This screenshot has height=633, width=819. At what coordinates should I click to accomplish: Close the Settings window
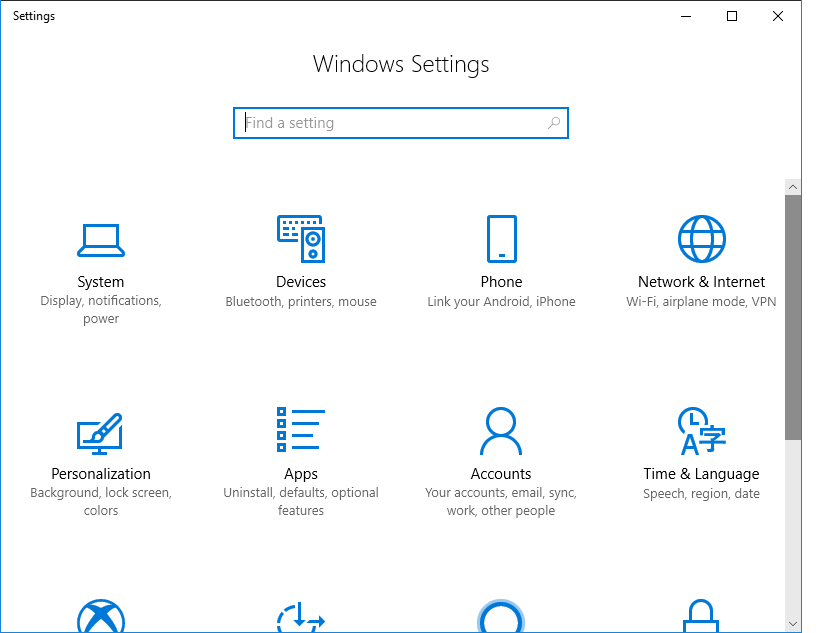[778, 16]
